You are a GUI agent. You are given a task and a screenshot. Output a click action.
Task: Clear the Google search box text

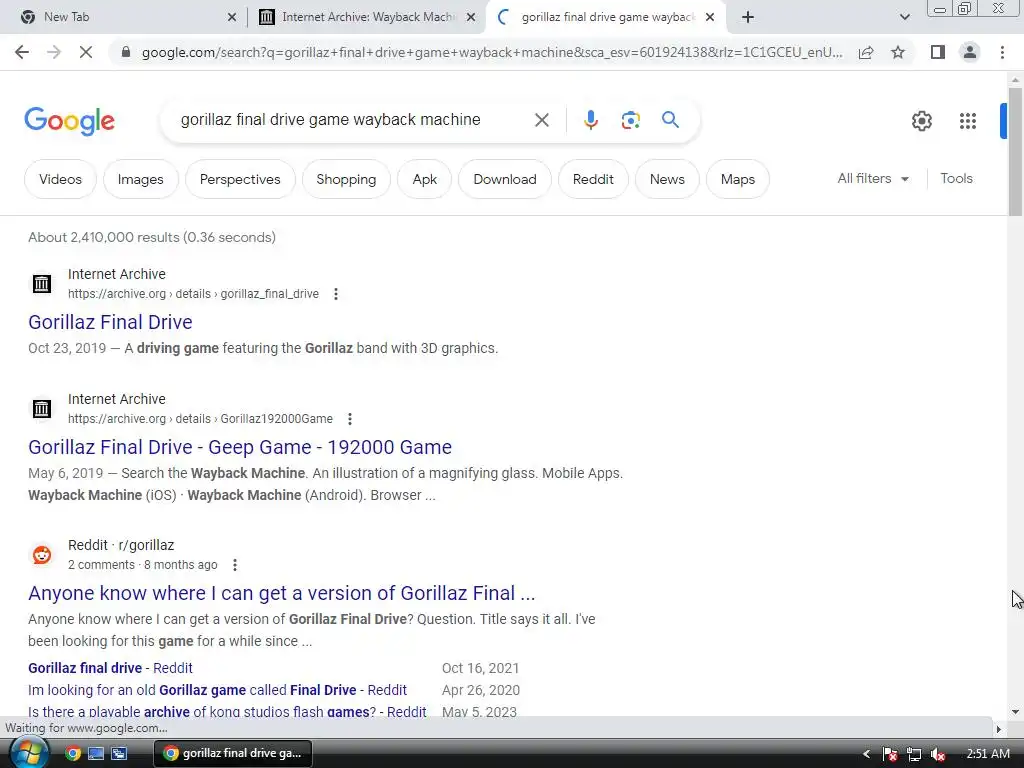point(541,120)
